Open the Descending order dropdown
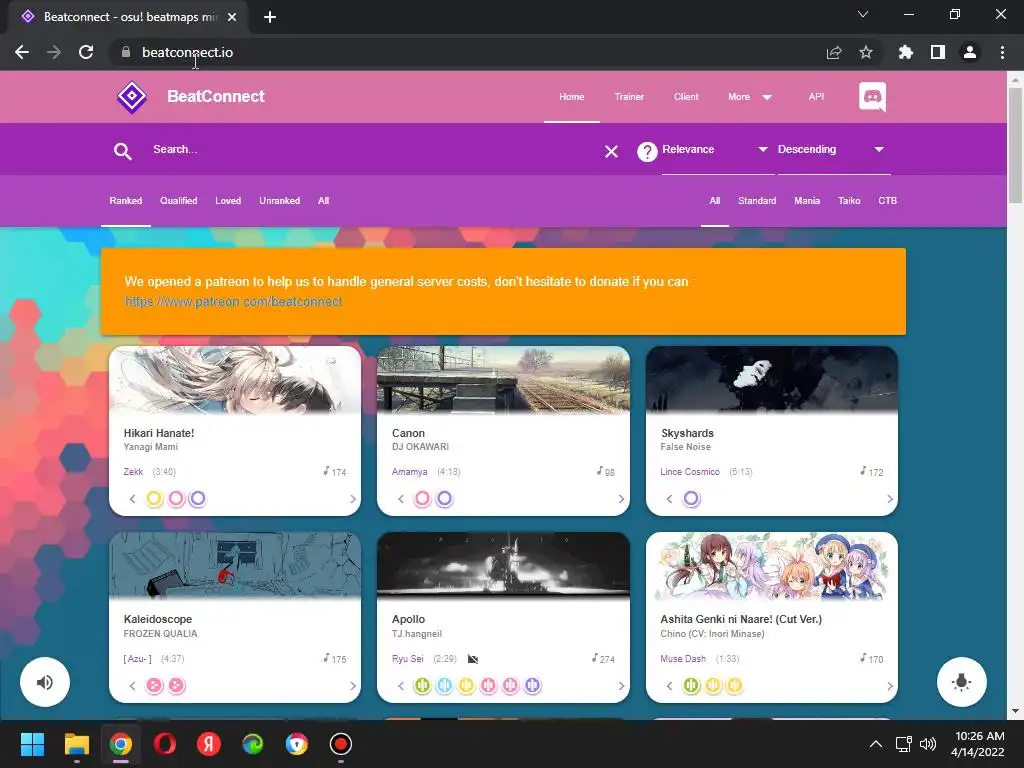 point(834,150)
